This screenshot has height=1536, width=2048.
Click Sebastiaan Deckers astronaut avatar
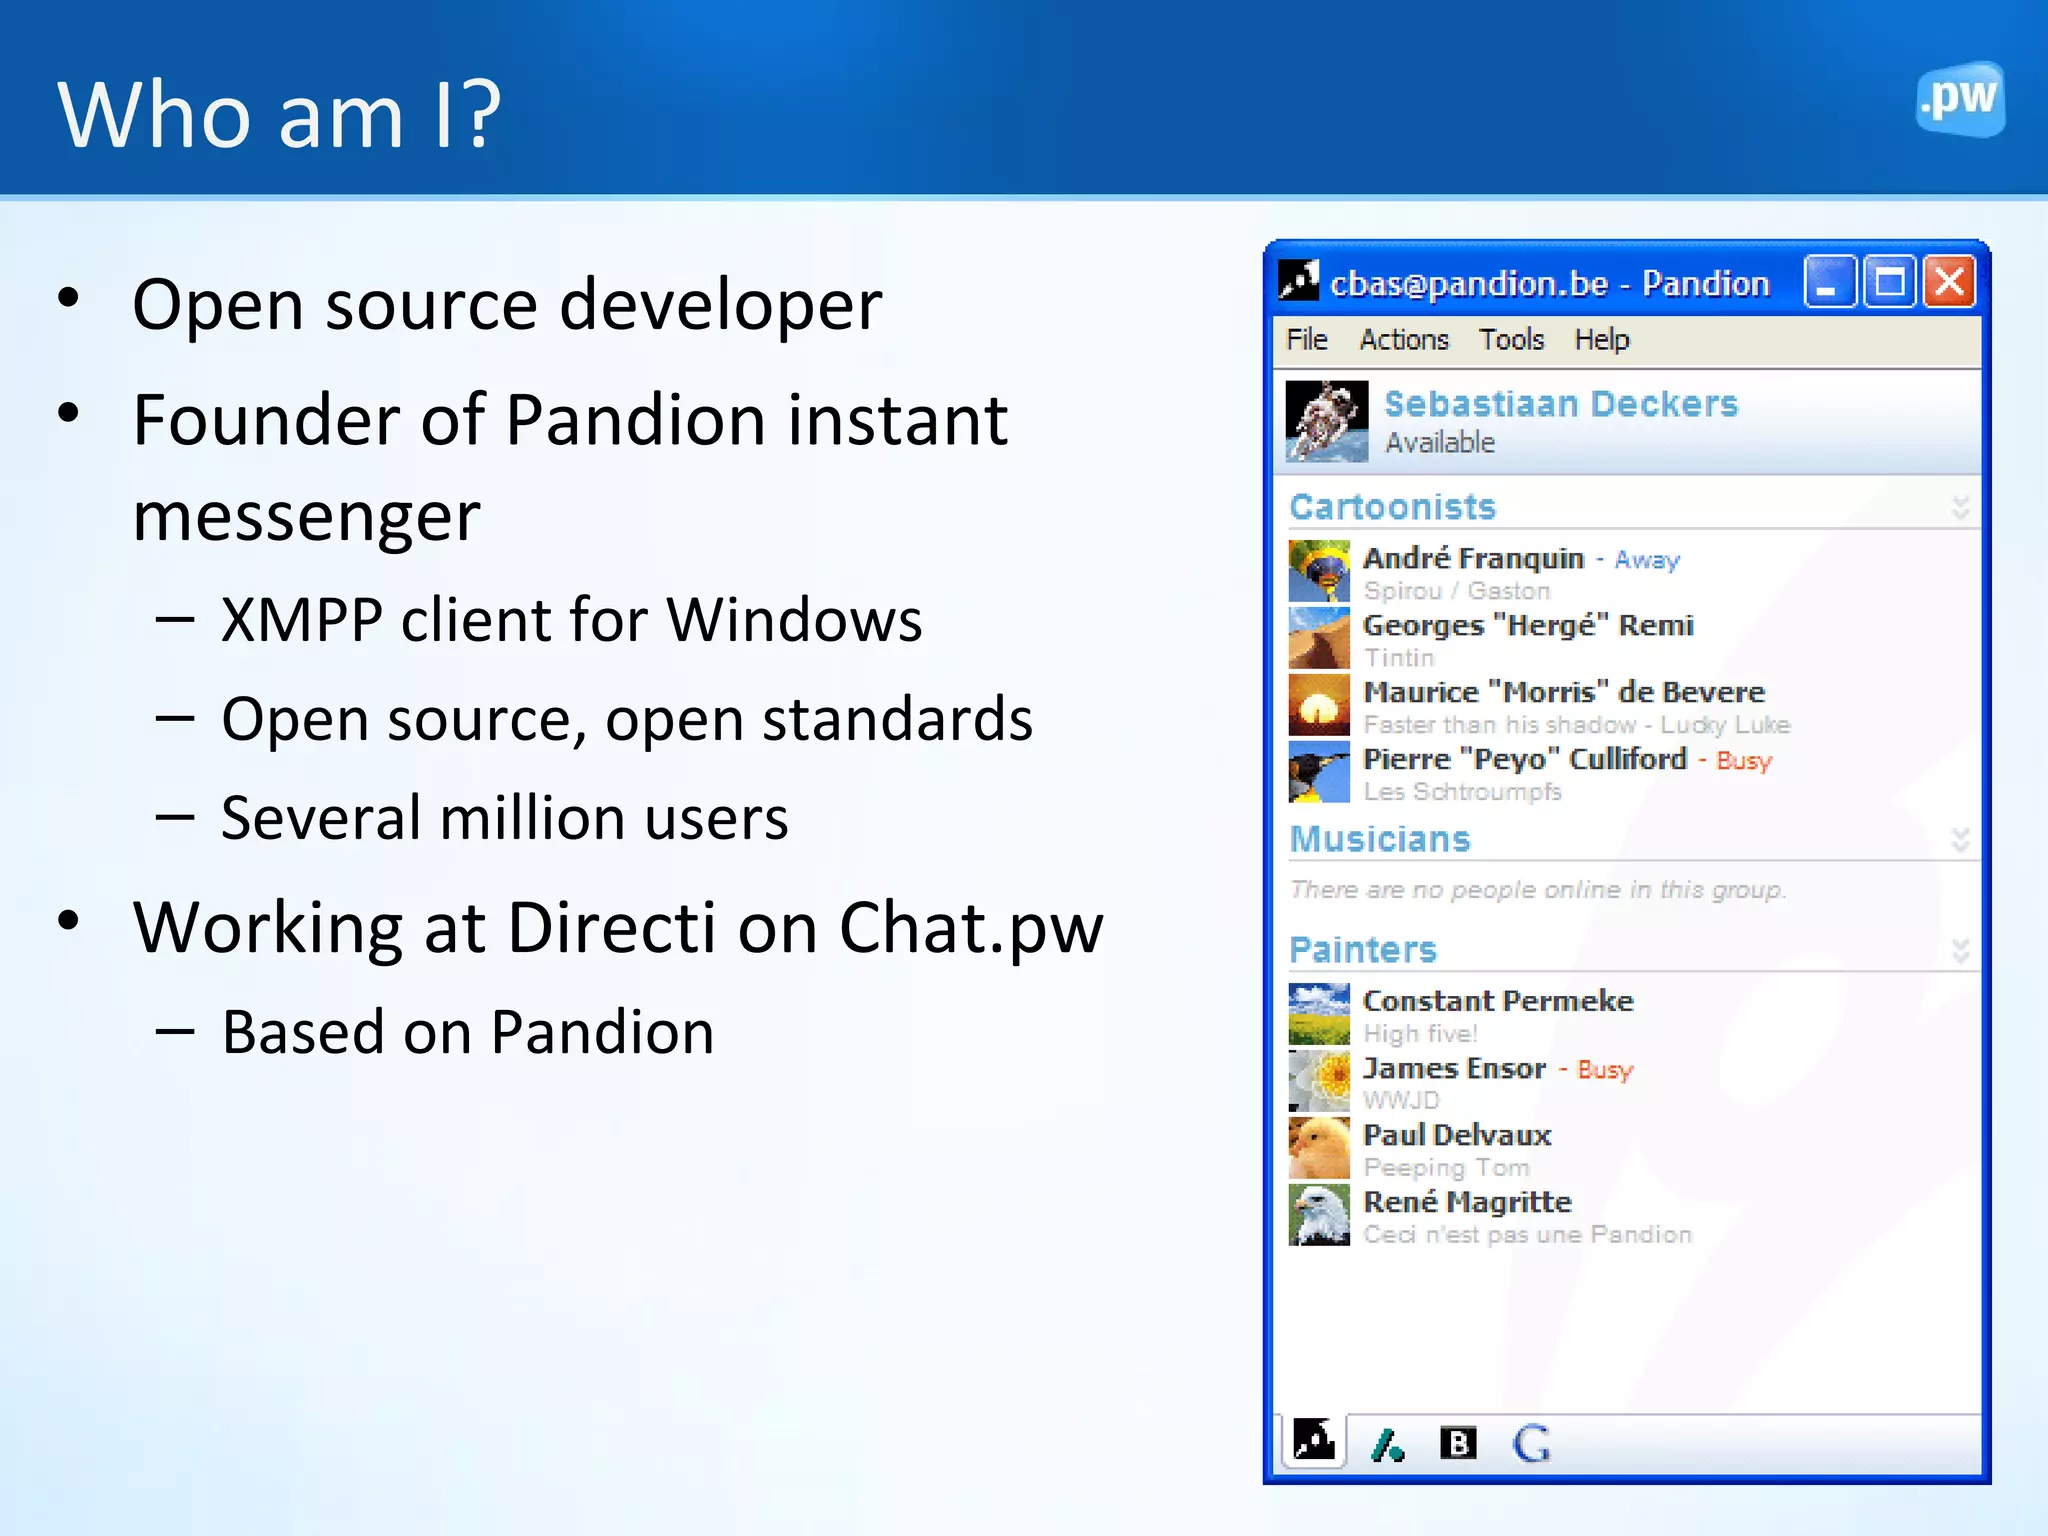(x=1327, y=421)
